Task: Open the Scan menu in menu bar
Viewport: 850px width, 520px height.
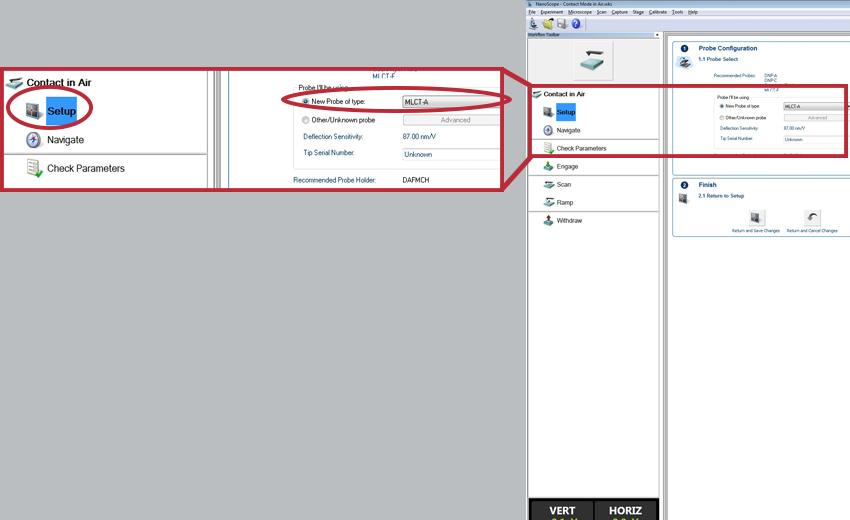Action: (x=601, y=12)
